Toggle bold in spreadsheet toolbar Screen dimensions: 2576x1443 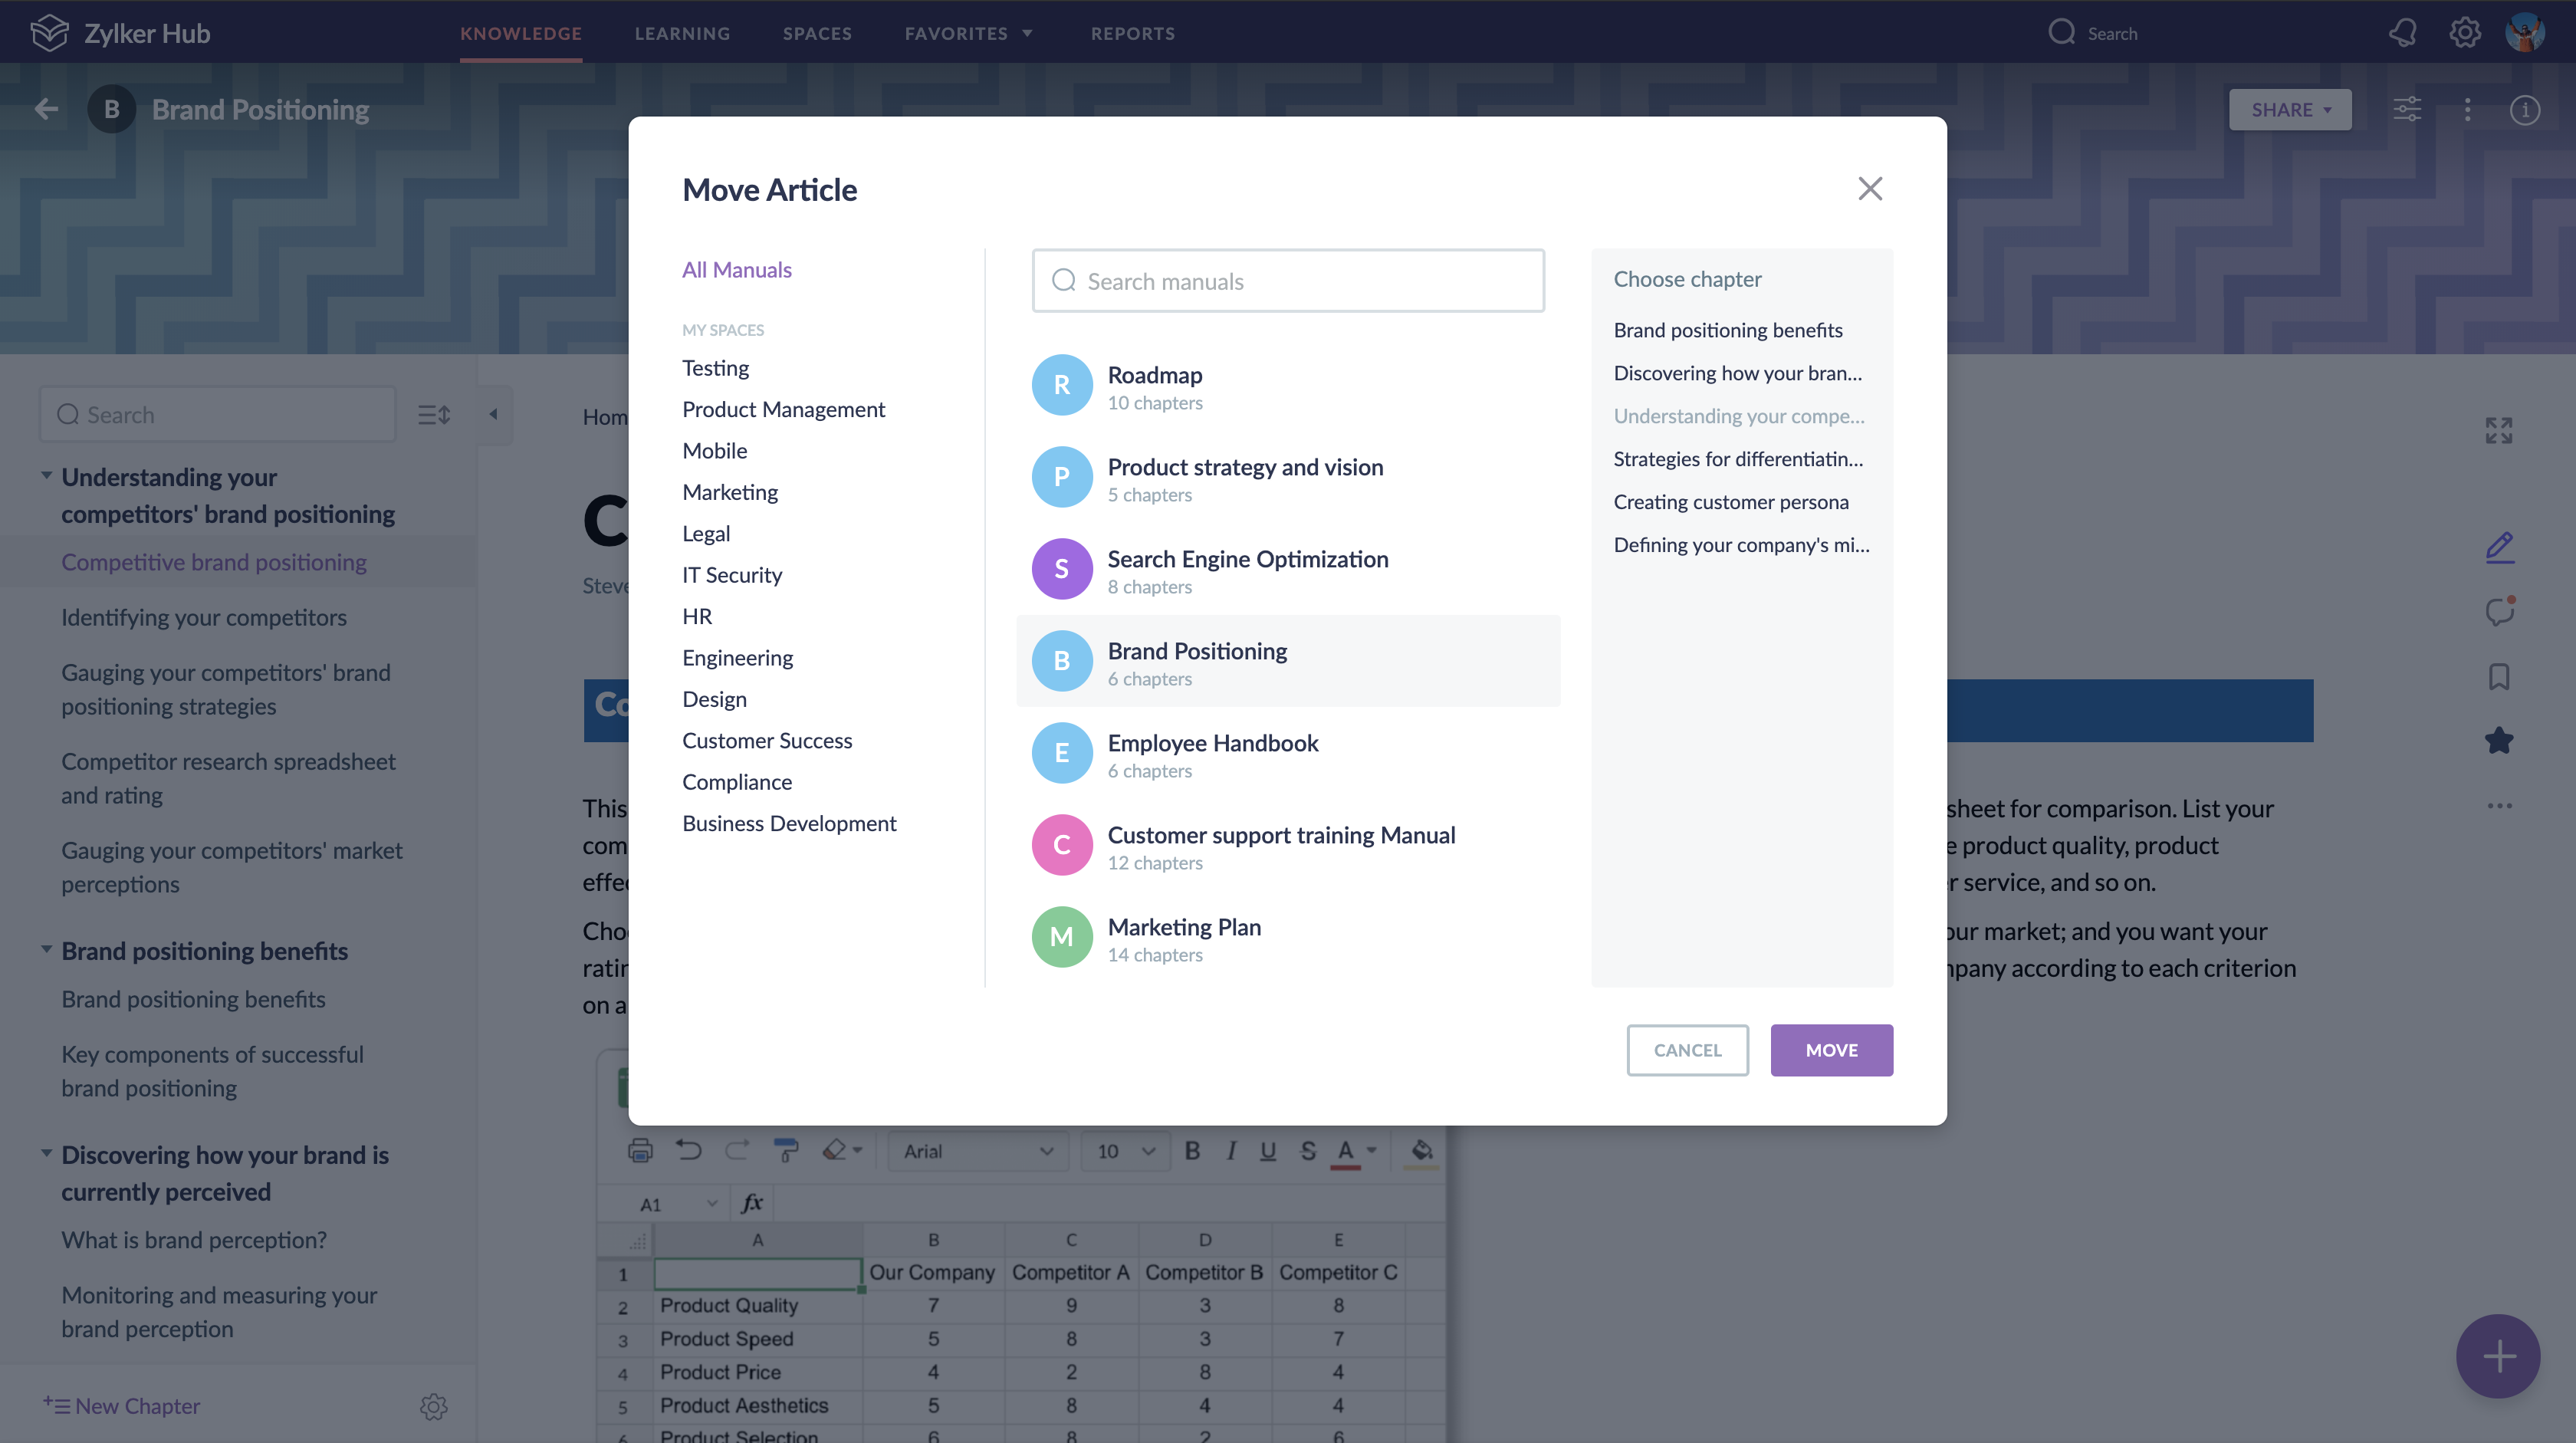pyautogui.click(x=1192, y=1151)
